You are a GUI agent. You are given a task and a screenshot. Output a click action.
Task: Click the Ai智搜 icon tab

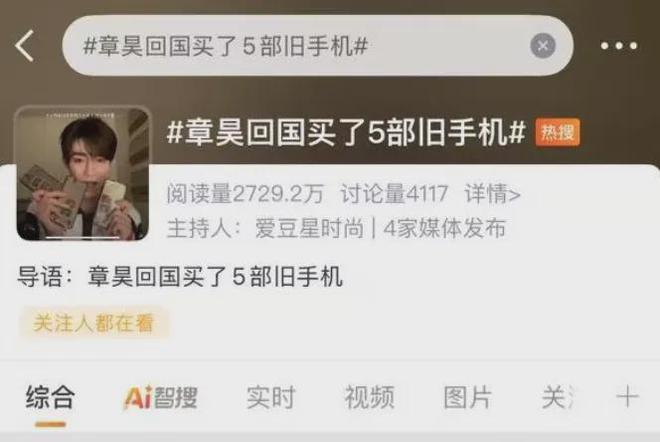pyautogui.click(x=161, y=397)
